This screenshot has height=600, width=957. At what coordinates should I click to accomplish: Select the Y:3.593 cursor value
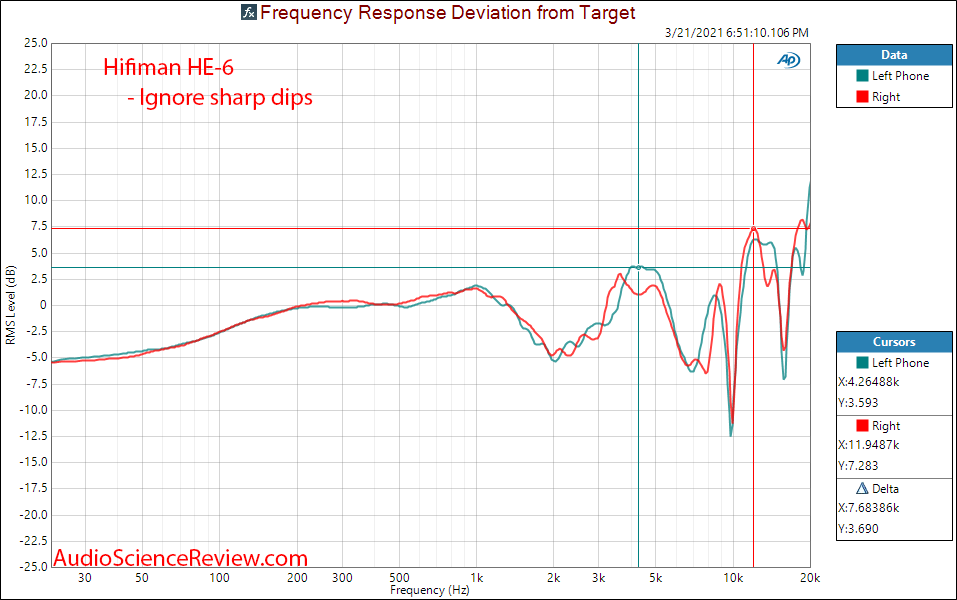point(858,403)
